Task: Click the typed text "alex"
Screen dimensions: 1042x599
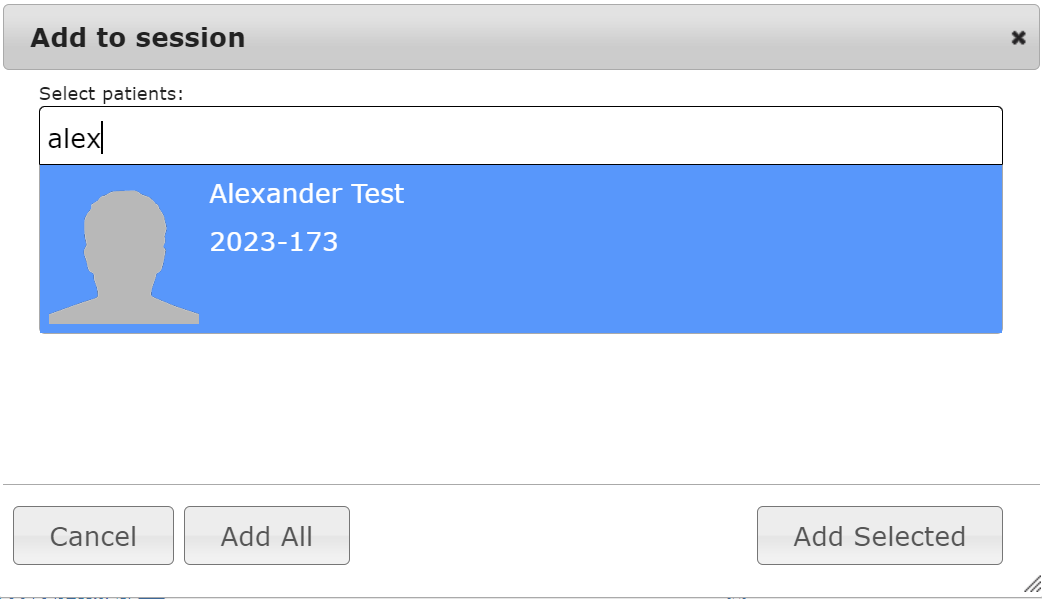Action: 74,138
